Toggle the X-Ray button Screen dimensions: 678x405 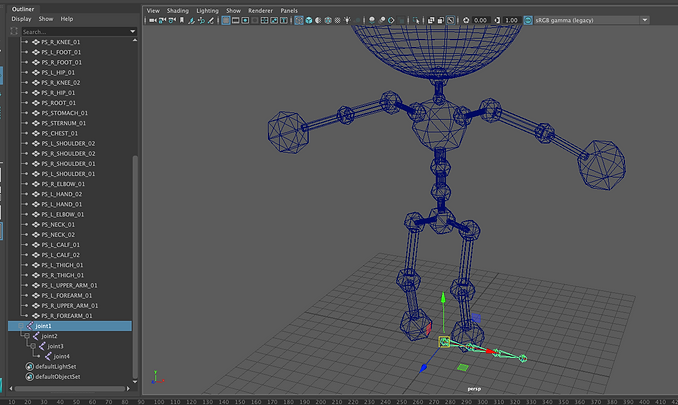tap(431, 20)
